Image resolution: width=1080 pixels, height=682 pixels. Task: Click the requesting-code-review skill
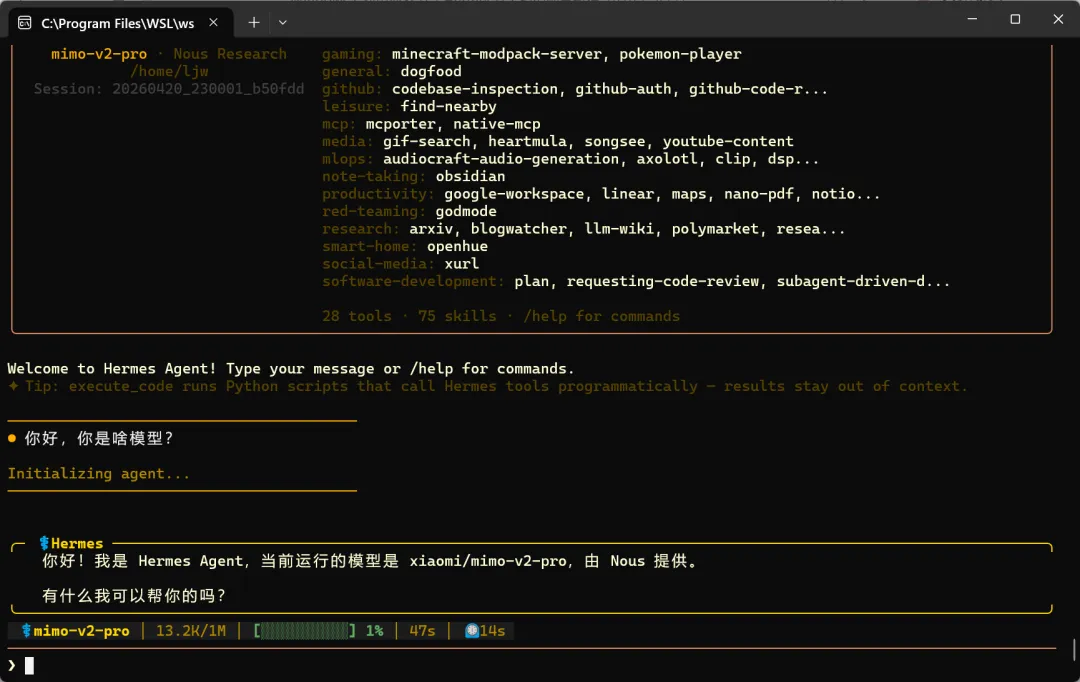(x=663, y=282)
